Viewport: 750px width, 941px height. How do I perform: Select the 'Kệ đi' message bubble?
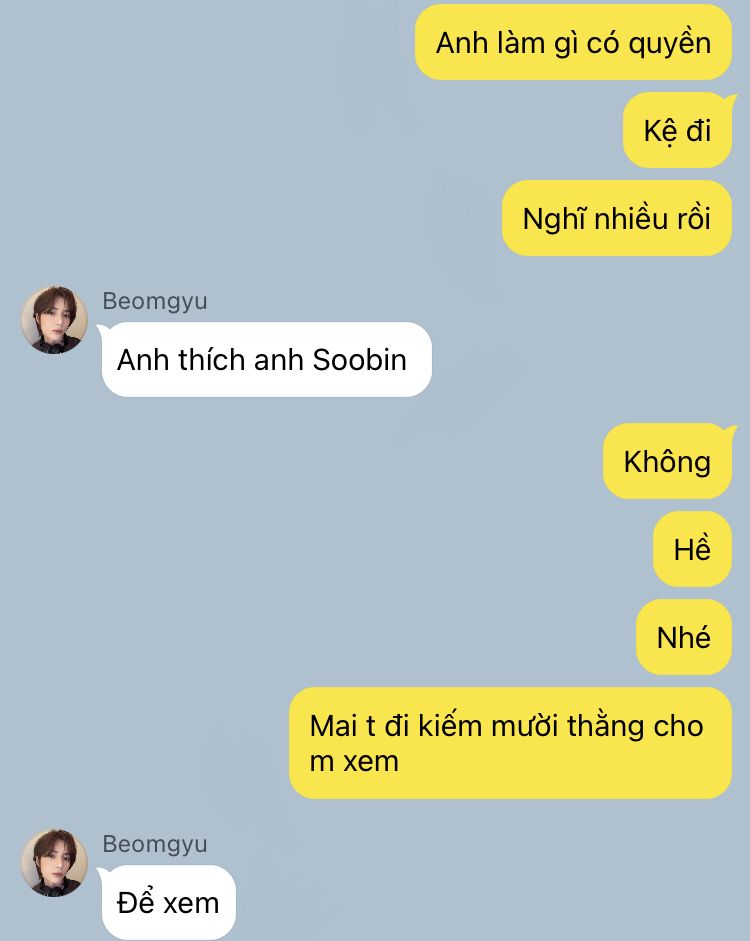[678, 130]
